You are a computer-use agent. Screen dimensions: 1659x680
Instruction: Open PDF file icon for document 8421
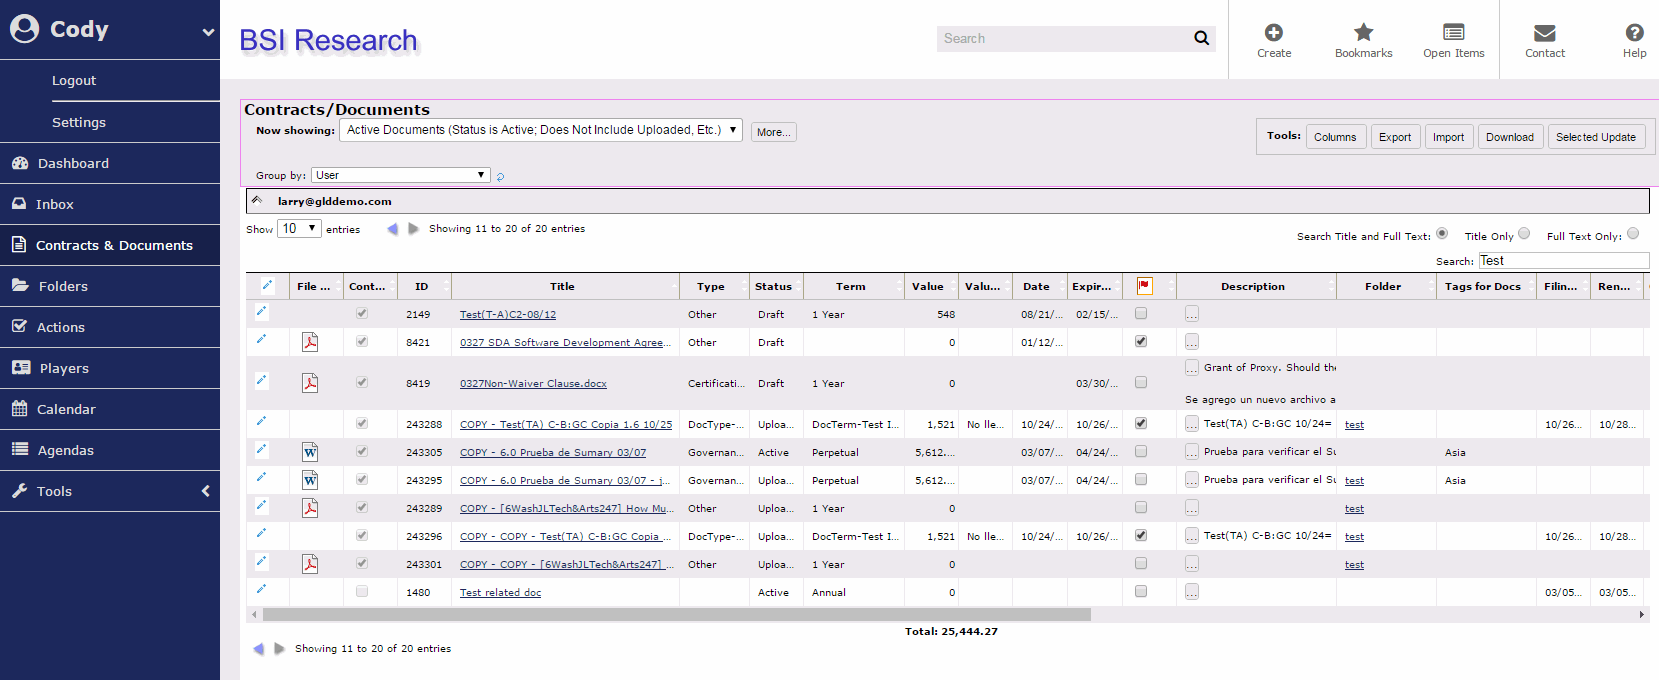pyautogui.click(x=310, y=342)
